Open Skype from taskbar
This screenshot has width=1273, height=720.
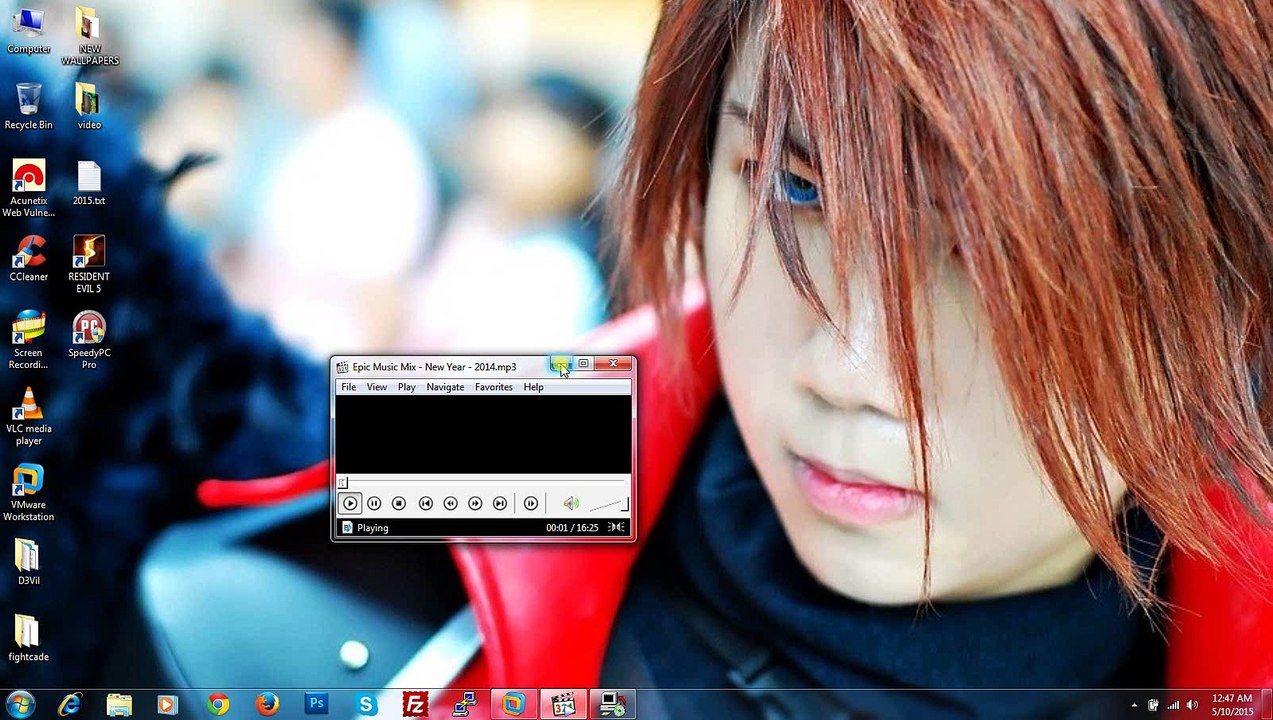[366, 705]
